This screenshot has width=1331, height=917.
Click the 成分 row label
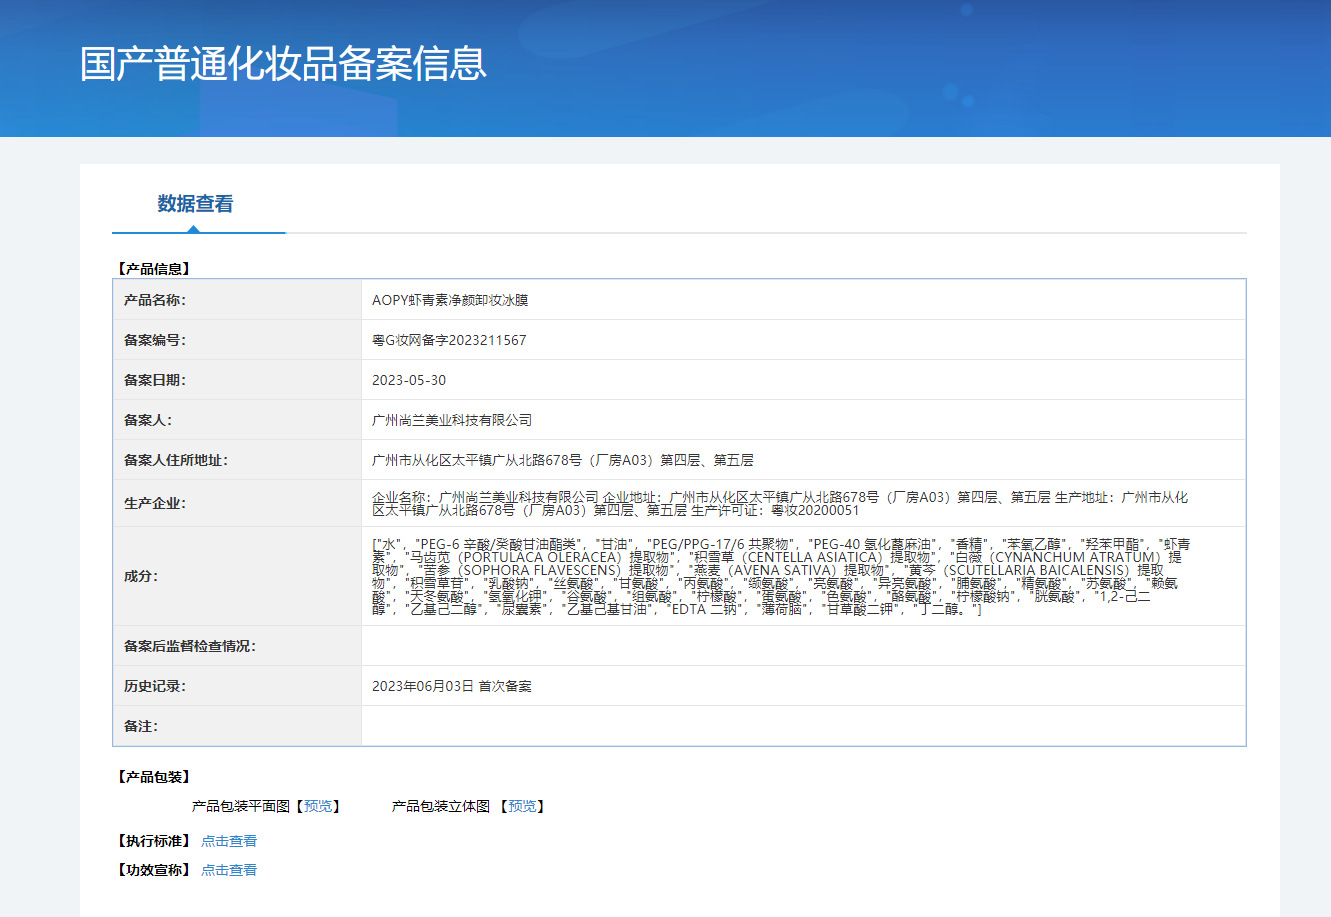[x=141, y=576]
